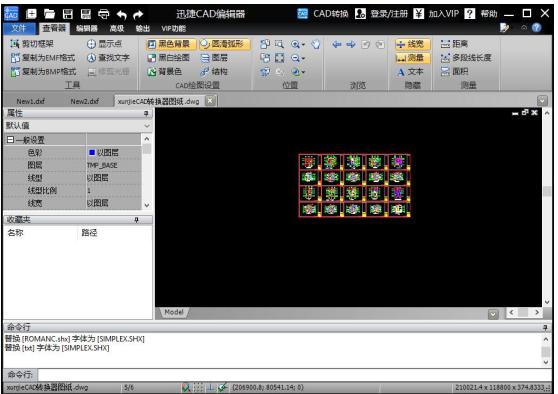Screen dimensions: 558x394
Task: Select the Model layout tab
Action: pyautogui.click(x=174, y=312)
